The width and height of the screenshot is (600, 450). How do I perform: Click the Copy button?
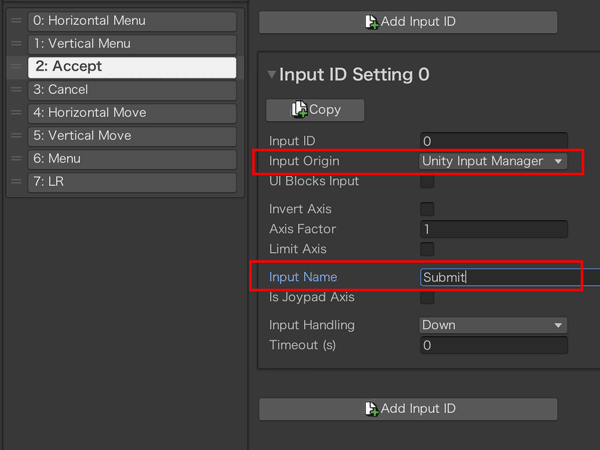coord(315,110)
